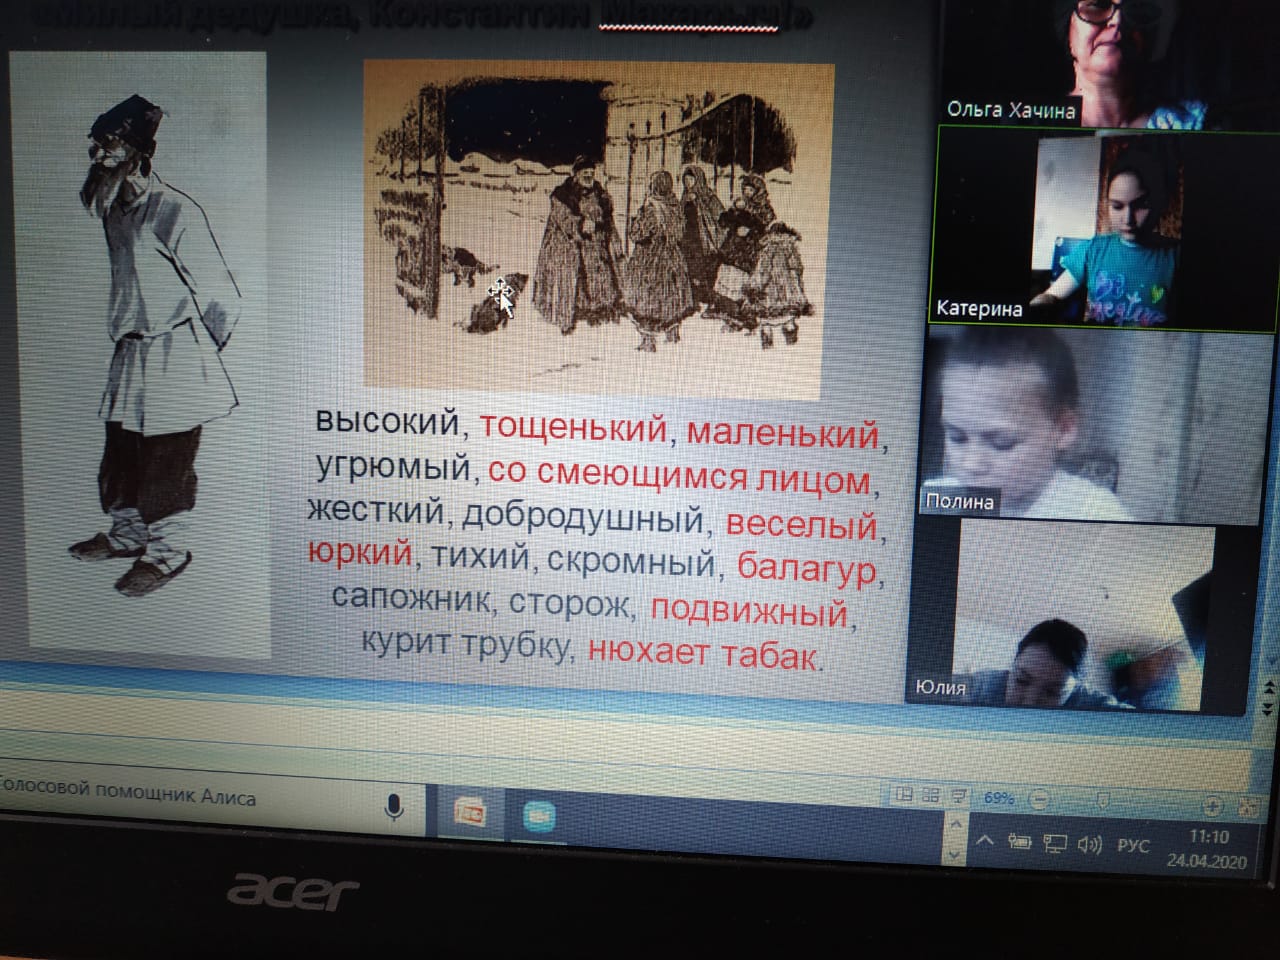Switch to Normal view in status bar
The width and height of the screenshot is (1280, 960).
pos(904,795)
